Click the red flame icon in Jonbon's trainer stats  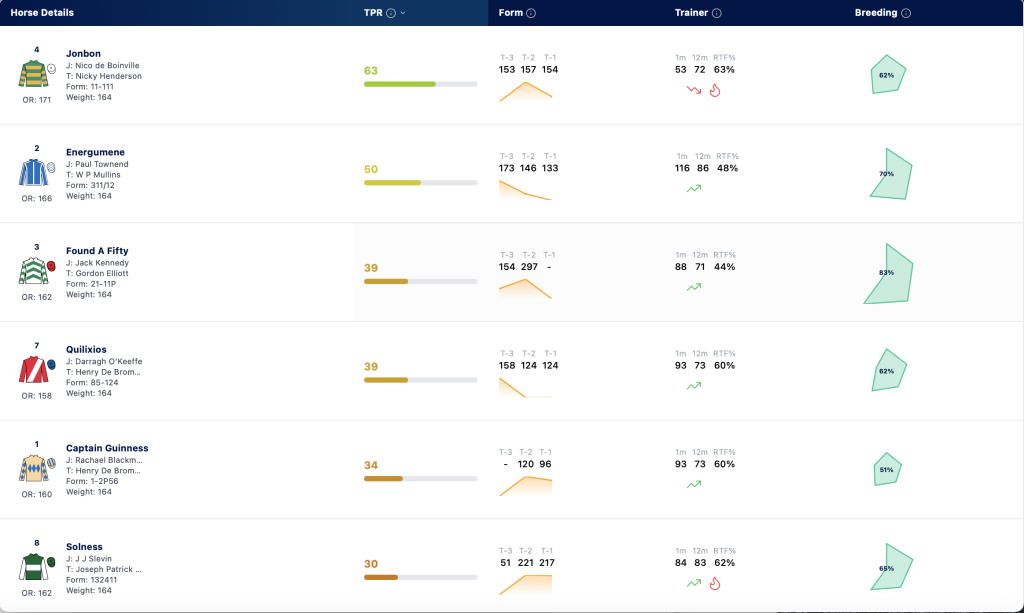(x=715, y=90)
